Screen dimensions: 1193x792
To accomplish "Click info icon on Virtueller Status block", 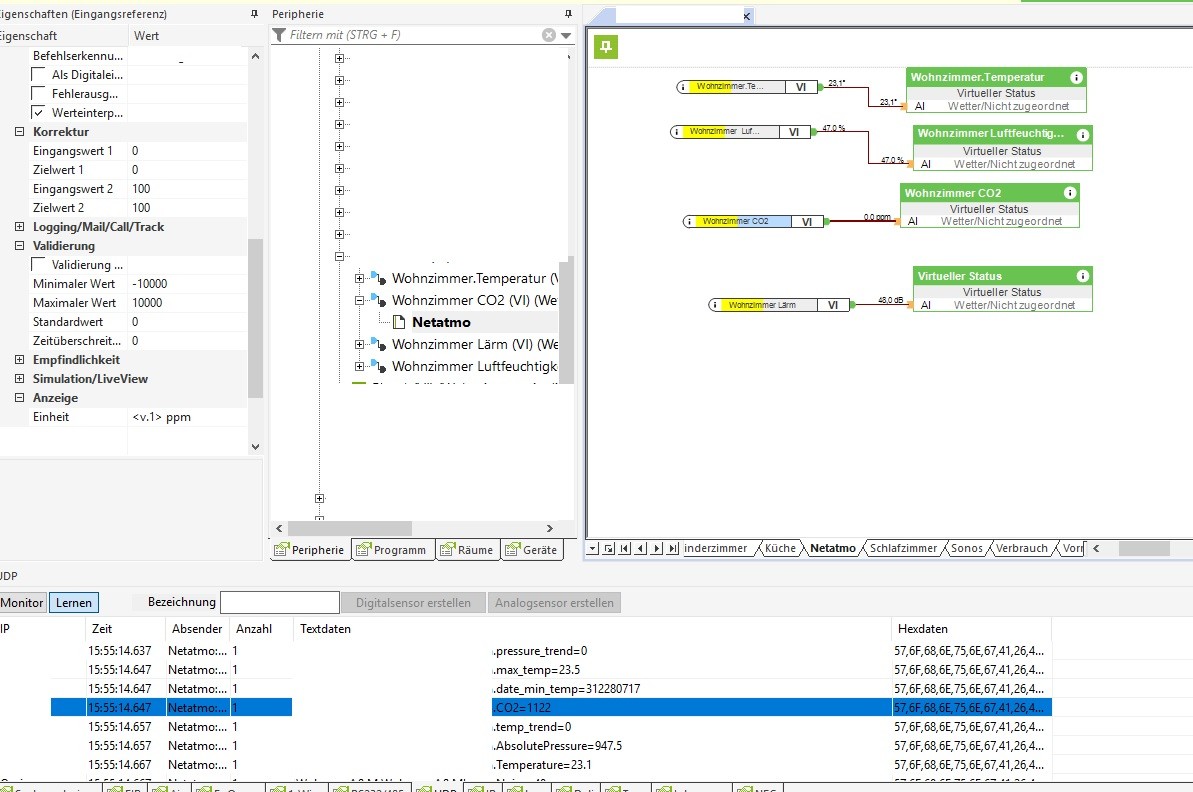I will point(1082,276).
